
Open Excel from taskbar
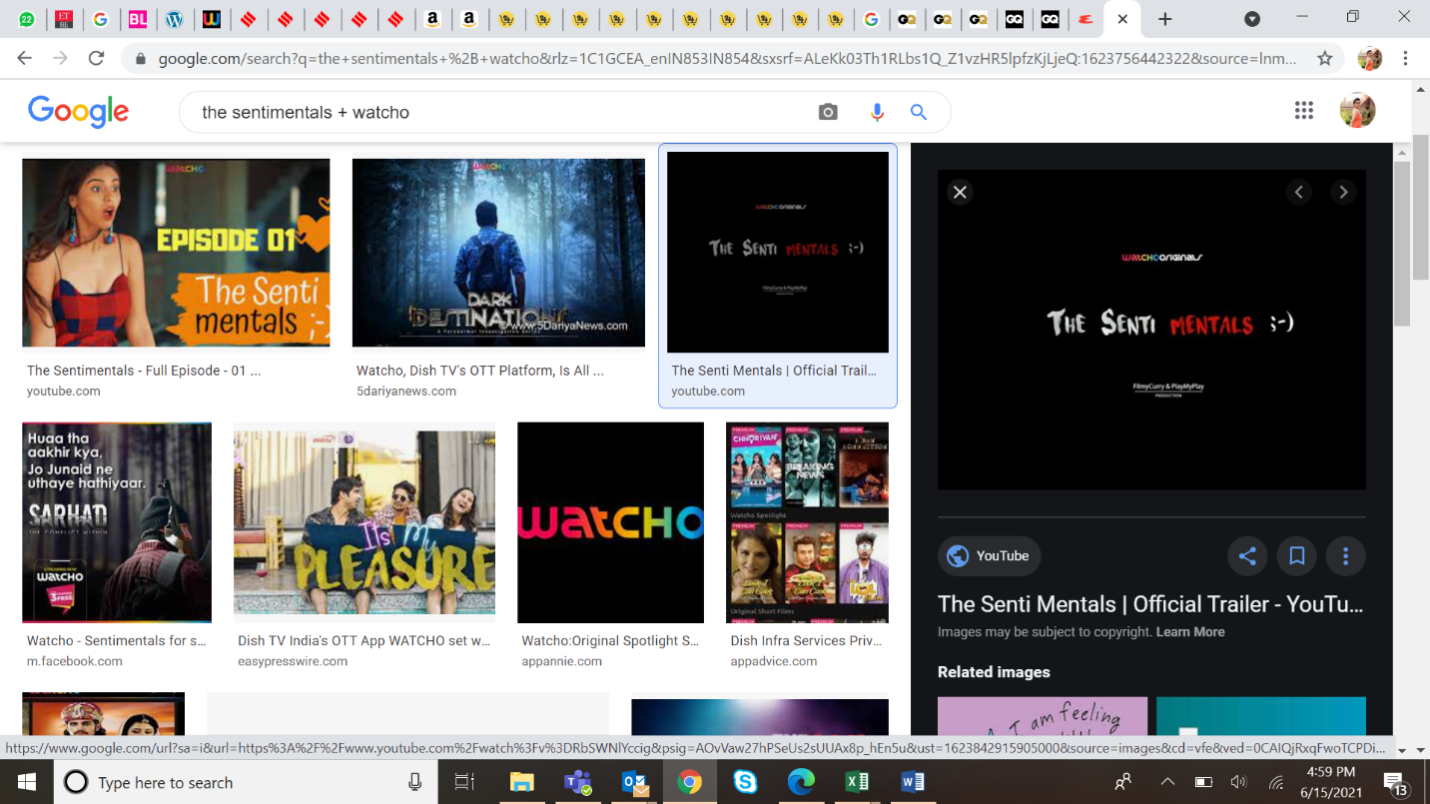[857, 782]
